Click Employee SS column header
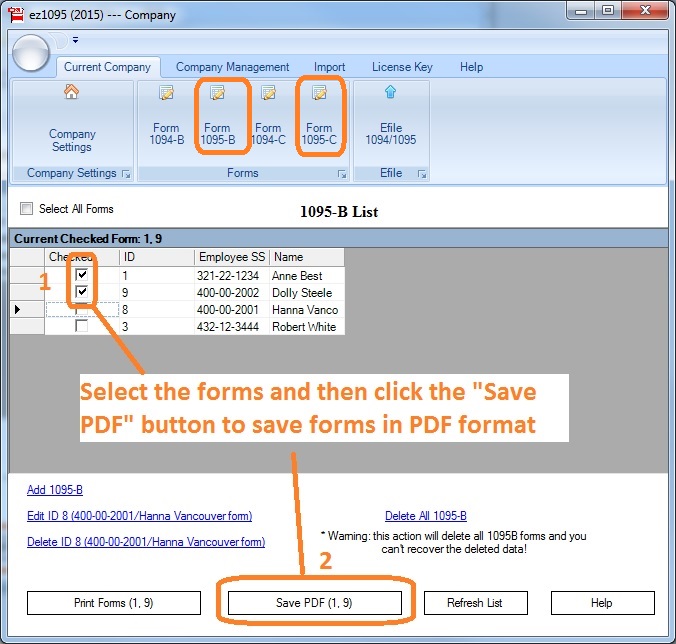The image size is (676, 644). point(232,257)
